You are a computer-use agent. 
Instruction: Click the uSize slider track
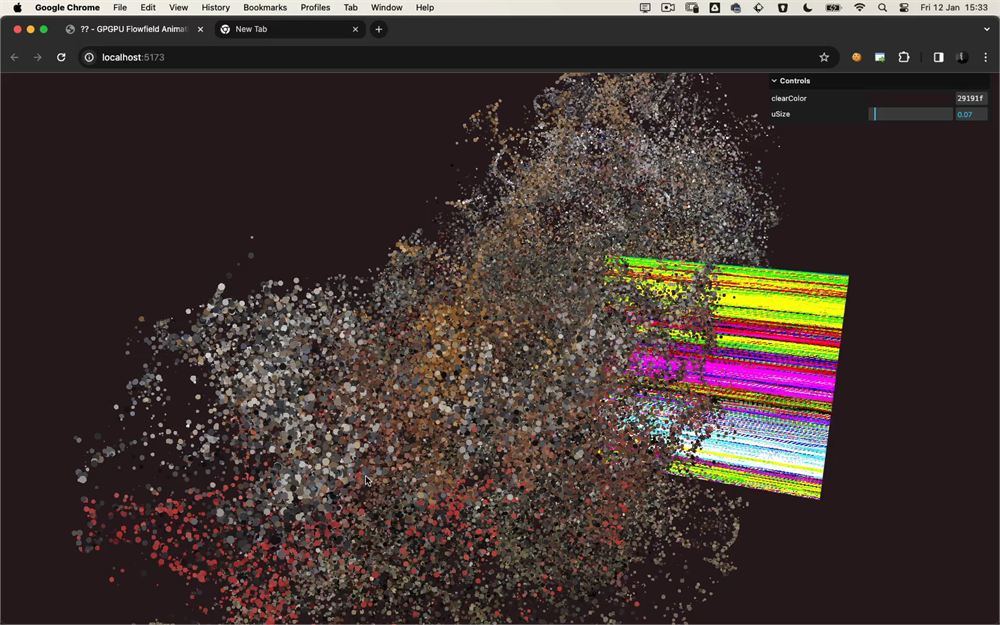(911, 114)
